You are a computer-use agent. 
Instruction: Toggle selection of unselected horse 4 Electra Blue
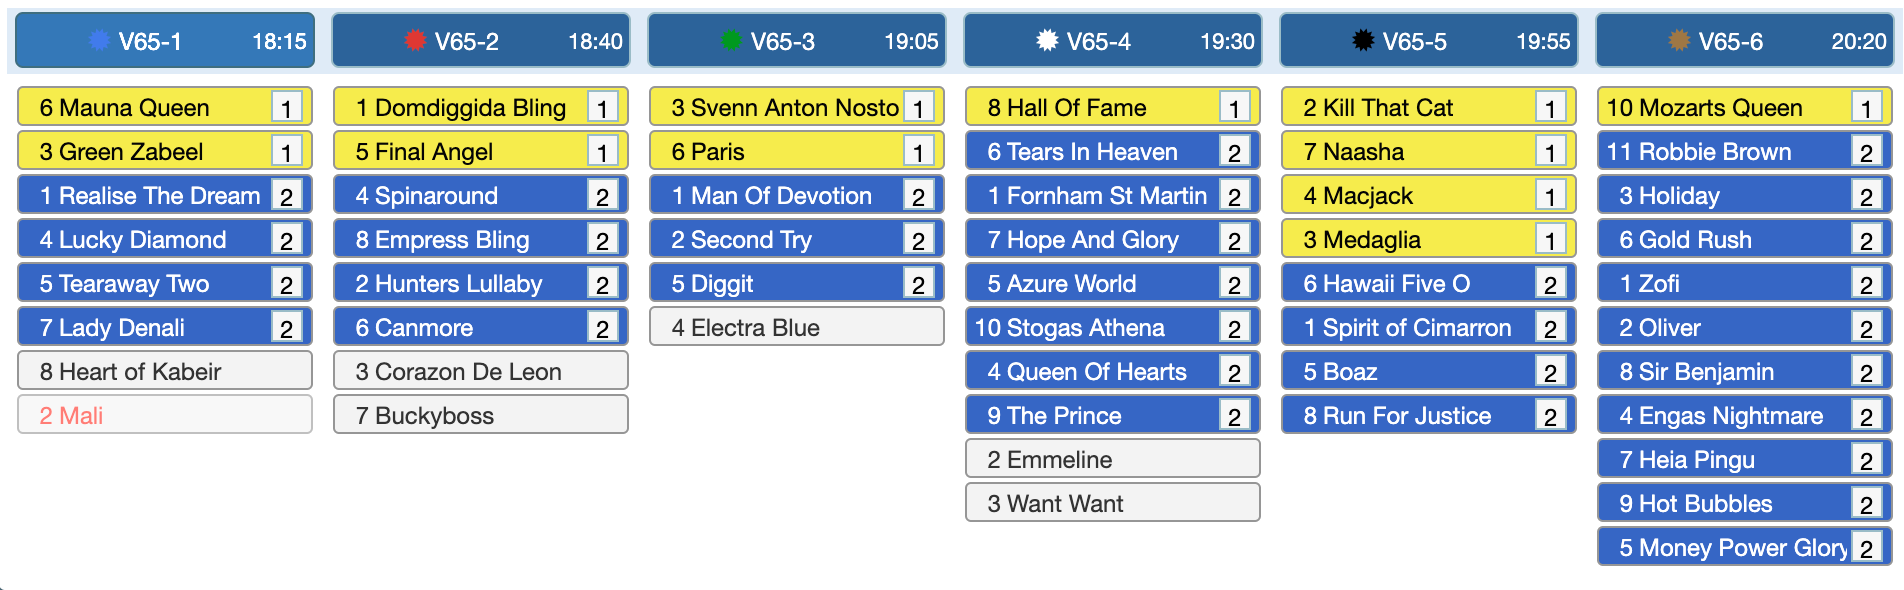797,327
